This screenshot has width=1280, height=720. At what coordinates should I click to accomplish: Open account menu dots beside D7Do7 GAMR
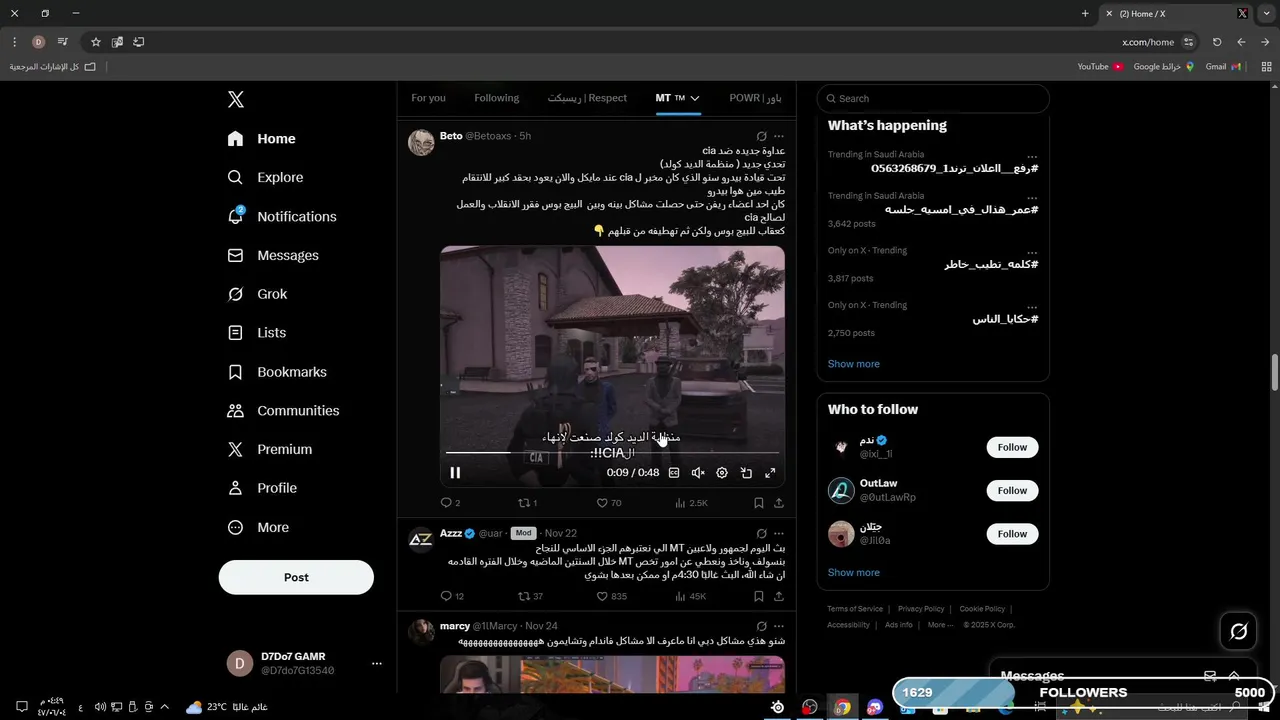tap(377, 663)
